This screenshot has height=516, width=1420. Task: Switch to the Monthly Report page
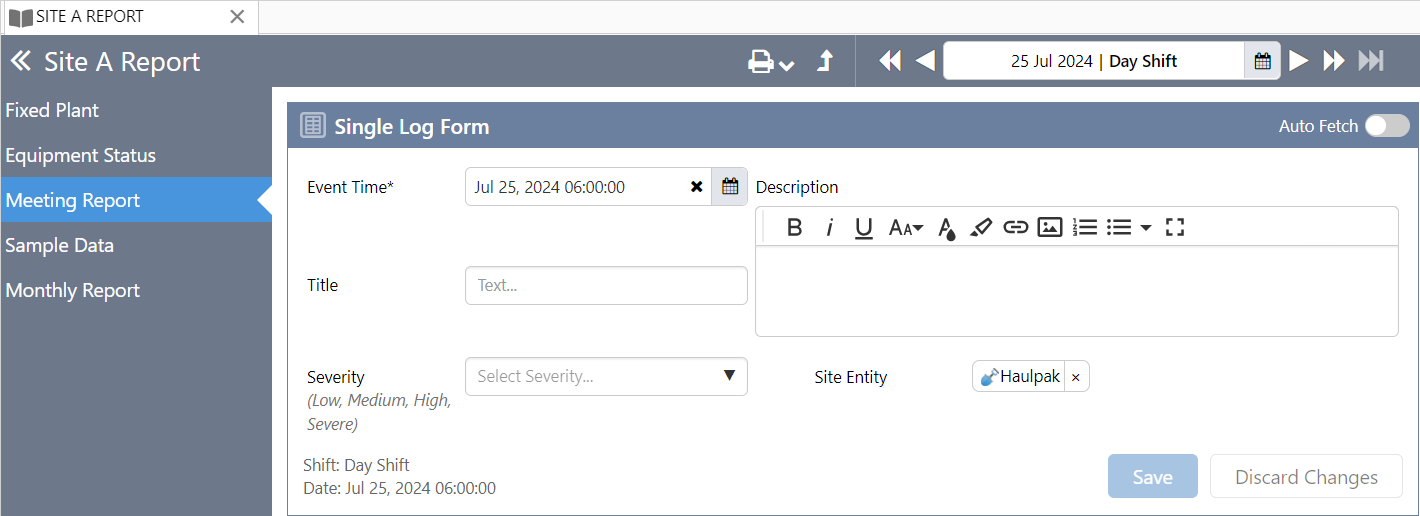pos(73,290)
